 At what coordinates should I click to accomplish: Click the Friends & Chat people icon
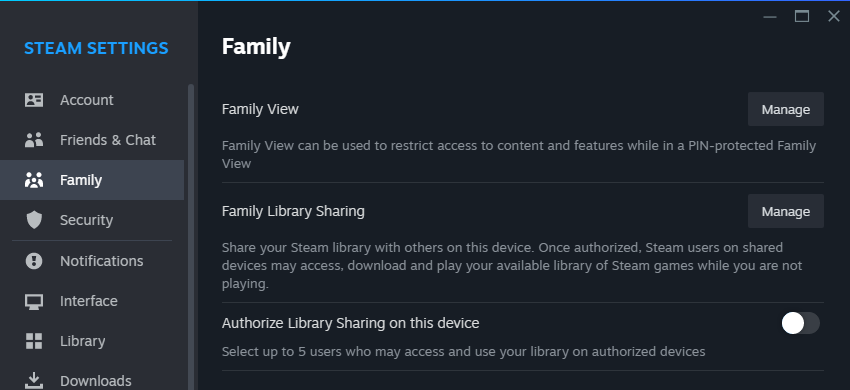34,140
